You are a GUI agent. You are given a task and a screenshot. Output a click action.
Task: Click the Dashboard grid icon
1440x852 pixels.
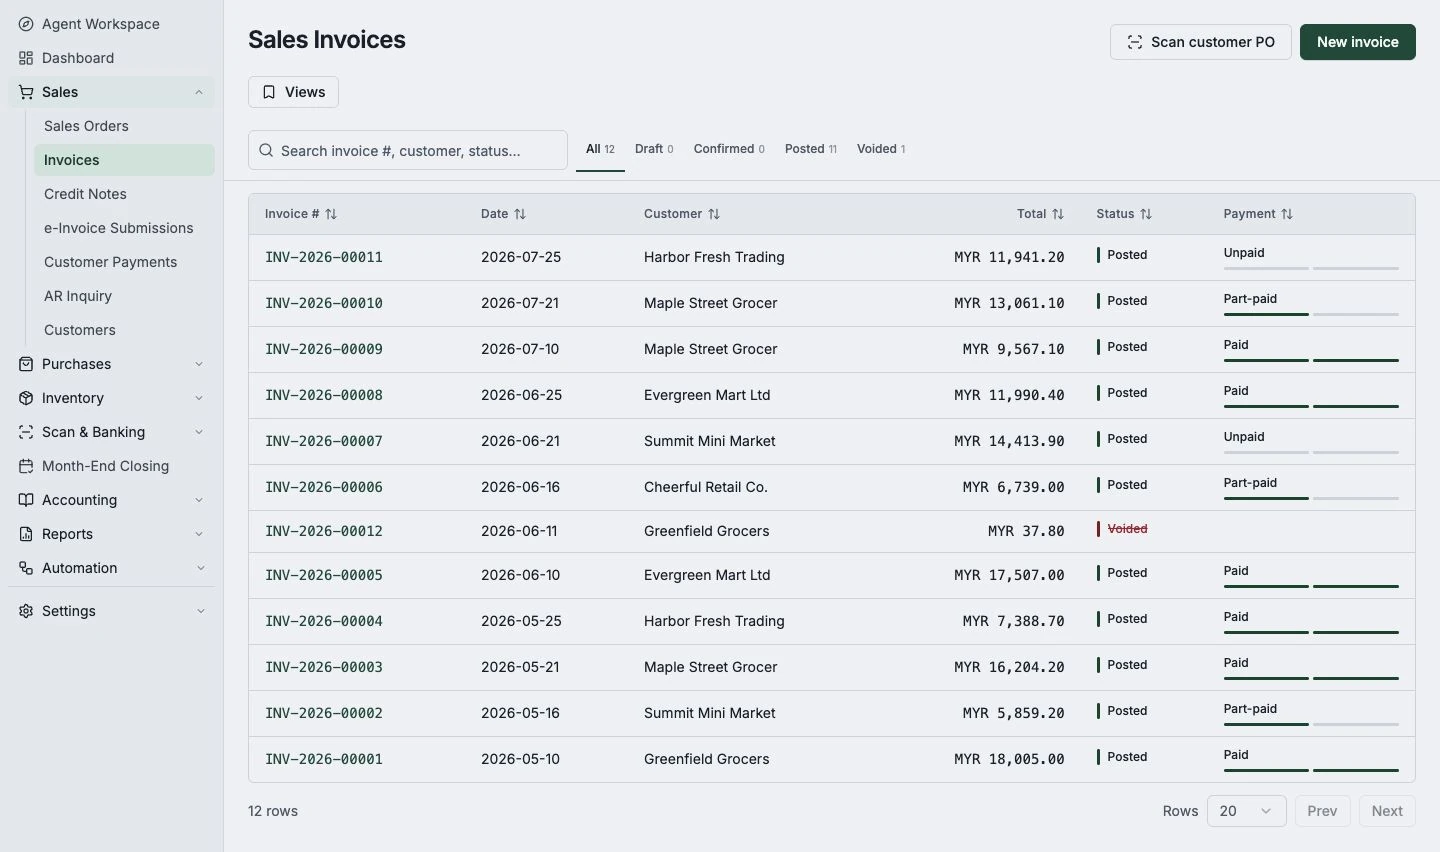(x=26, y=58)
